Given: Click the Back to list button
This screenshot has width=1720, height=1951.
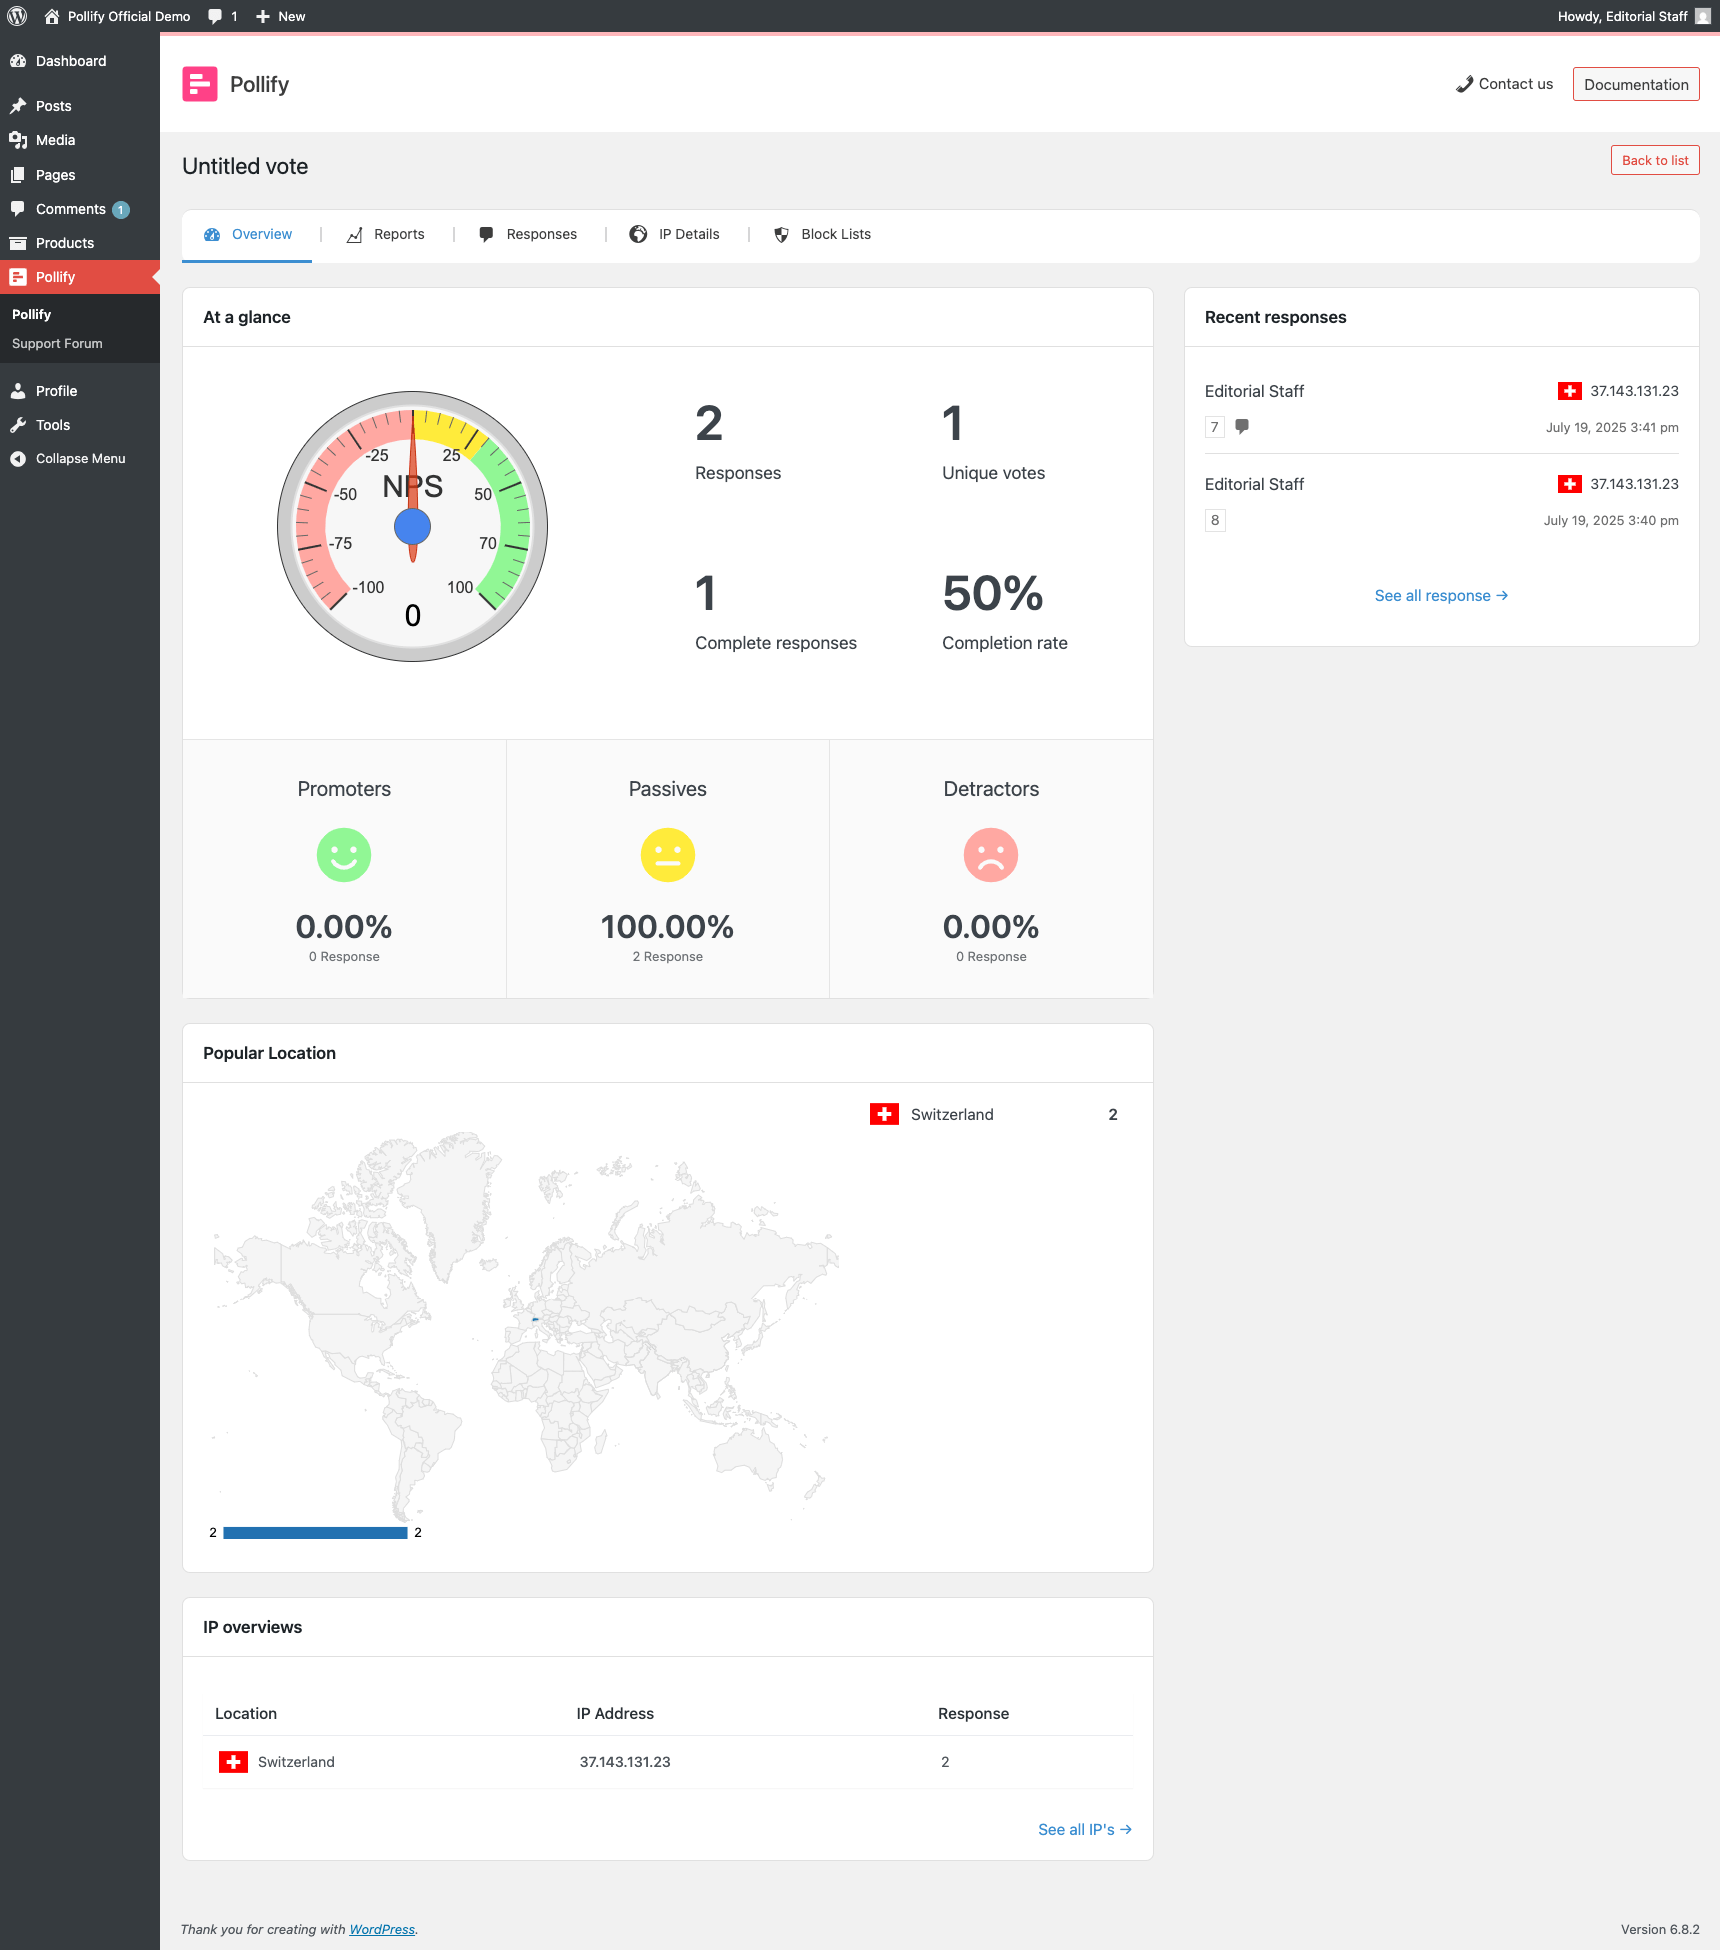Looking at the screenshot, I should pyautogui.click(x=1655, y=160).
